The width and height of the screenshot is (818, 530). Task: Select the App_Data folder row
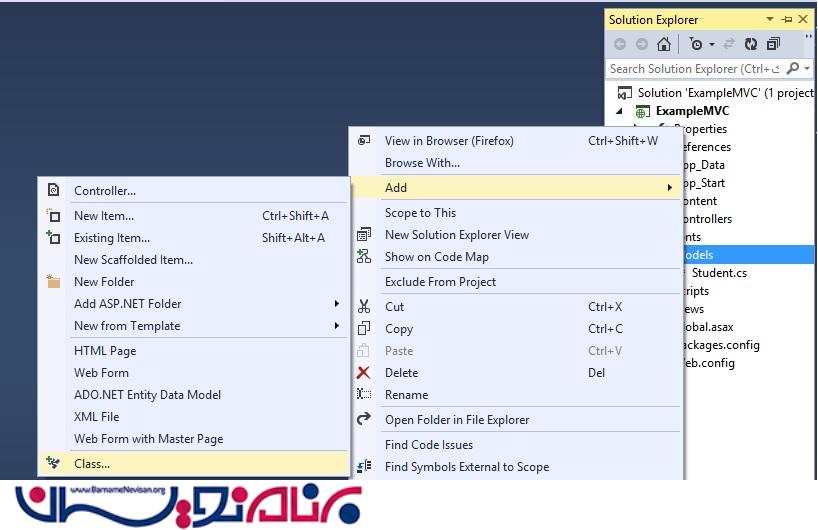pyautogui.click(x=704, y=165)
